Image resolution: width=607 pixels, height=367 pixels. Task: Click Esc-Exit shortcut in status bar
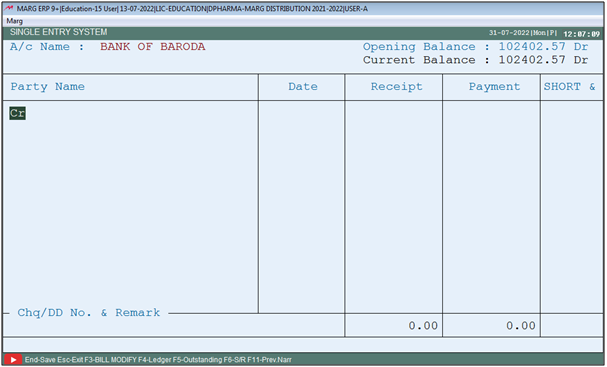tap(70, 360)
